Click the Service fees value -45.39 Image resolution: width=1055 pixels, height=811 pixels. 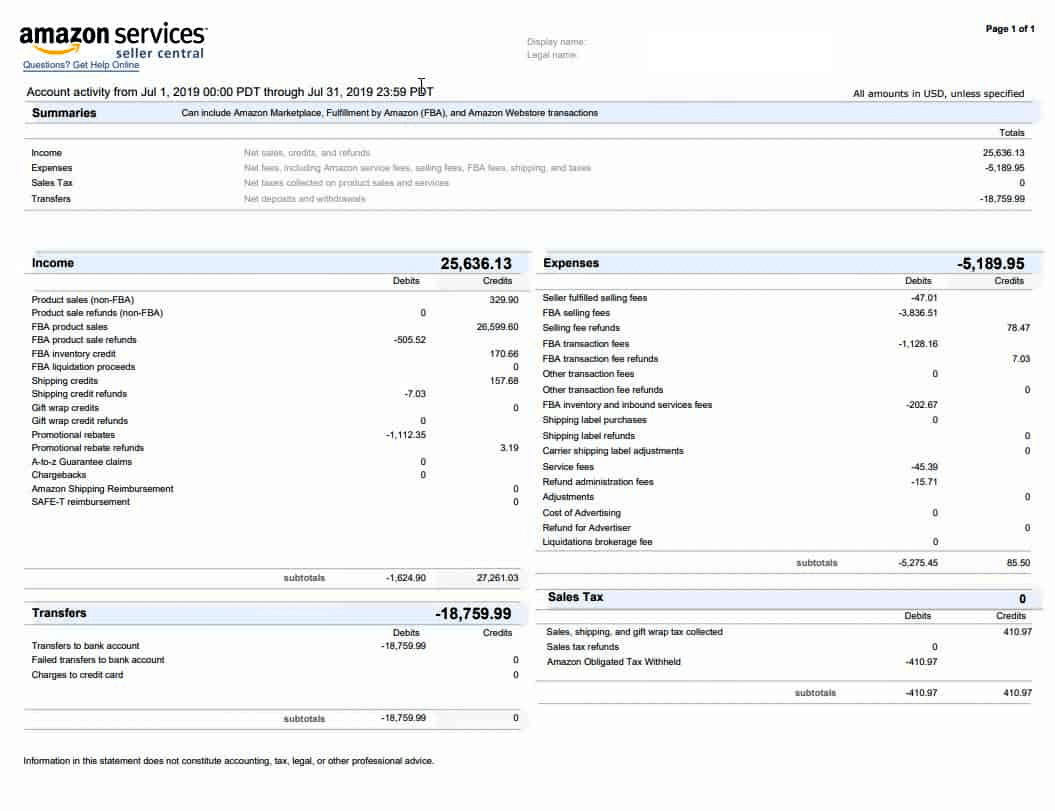pos(924,466)
